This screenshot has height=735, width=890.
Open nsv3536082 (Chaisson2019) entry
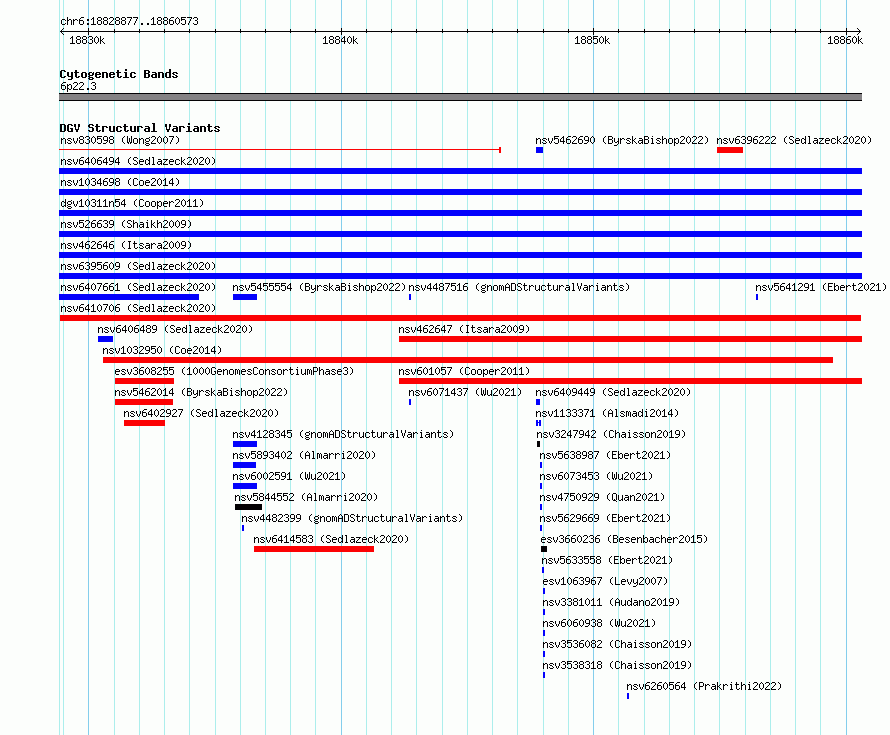click(617, 644)
